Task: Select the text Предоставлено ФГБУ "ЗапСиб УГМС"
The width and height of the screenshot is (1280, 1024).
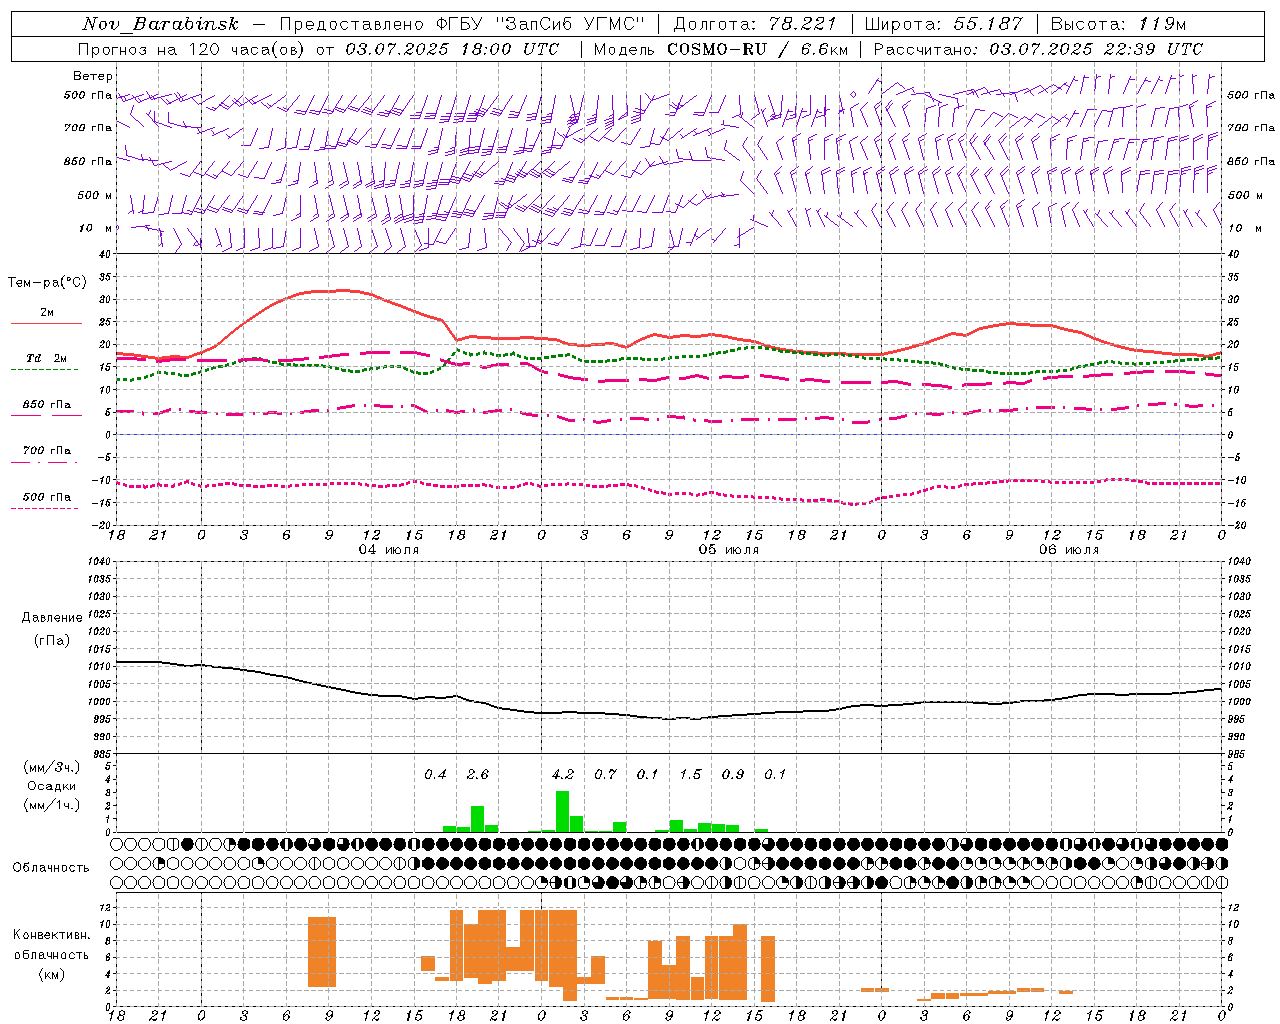Action: click(x=462, y=24)
